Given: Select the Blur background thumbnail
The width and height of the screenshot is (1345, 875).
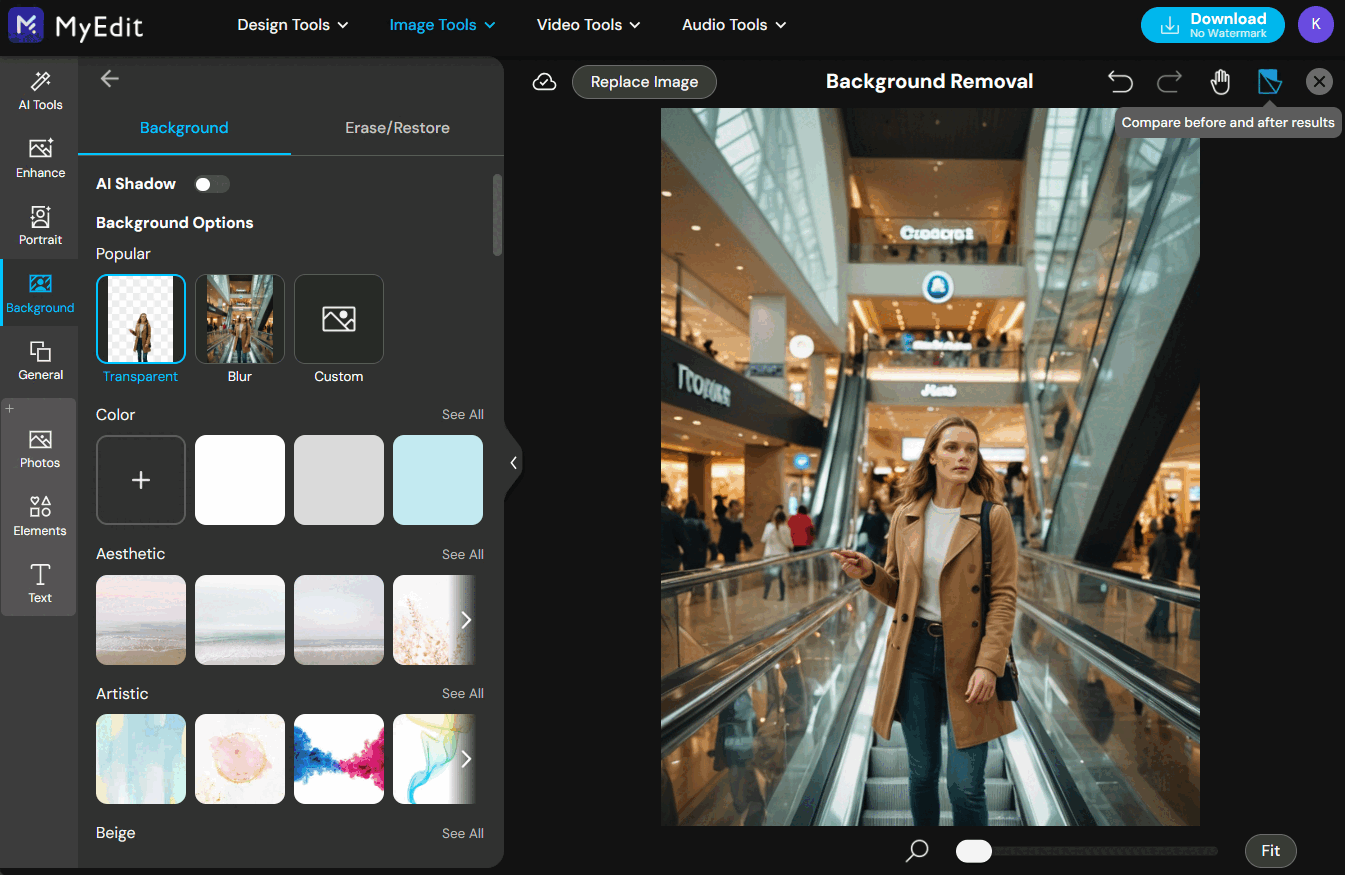Looking at the screenshot, I should (239, 318).
